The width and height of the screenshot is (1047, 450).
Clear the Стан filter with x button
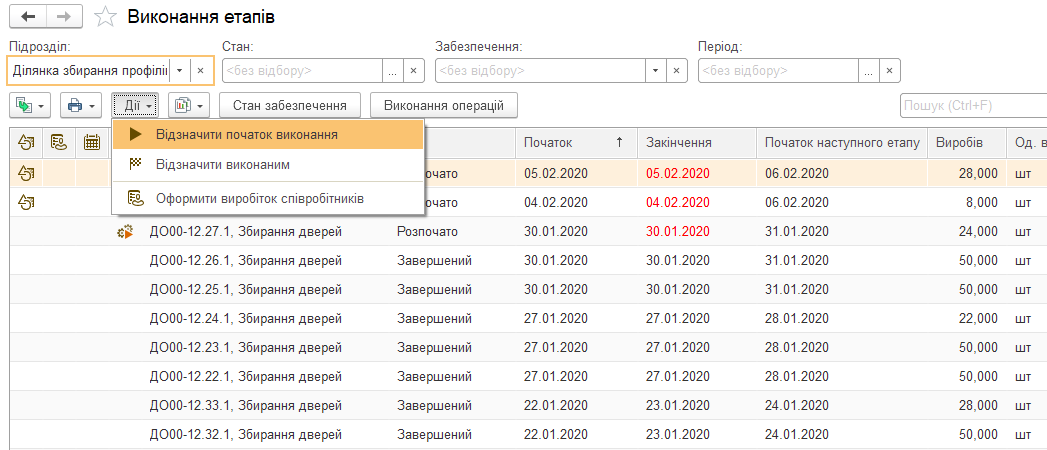[414, 71]
